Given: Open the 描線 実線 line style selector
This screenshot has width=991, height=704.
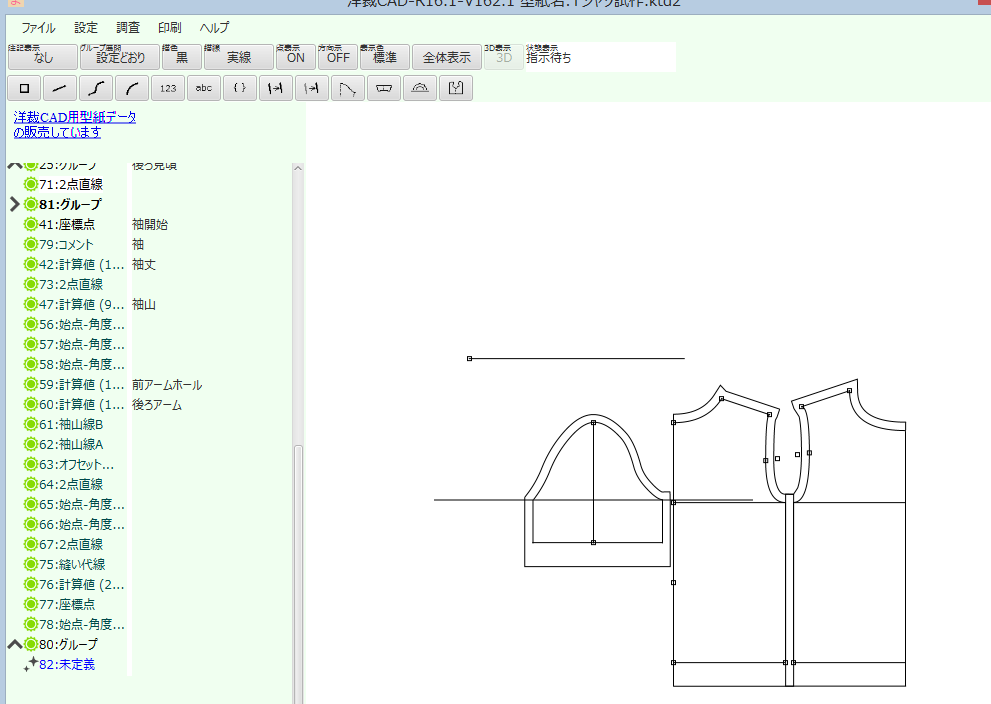Looking at the screenshot, I should [238, 57].
